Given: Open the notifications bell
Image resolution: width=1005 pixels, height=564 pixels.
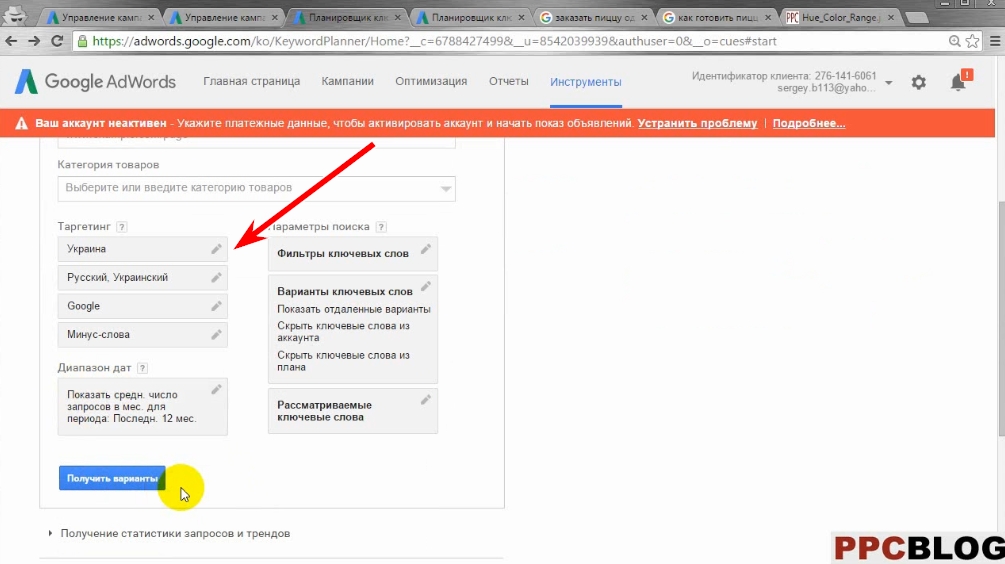Looking at the screenshot, I should coord(959,81).
